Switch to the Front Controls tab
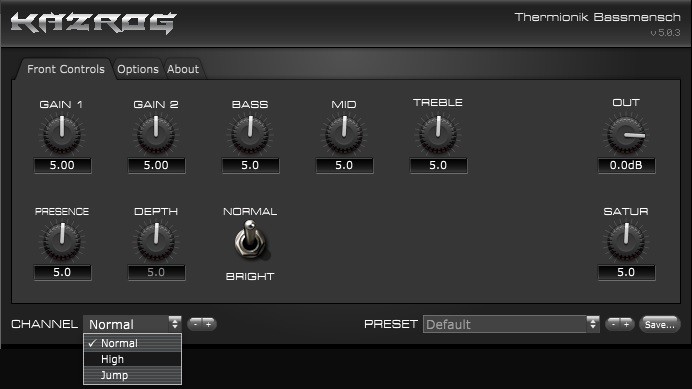 pos(66,69)
